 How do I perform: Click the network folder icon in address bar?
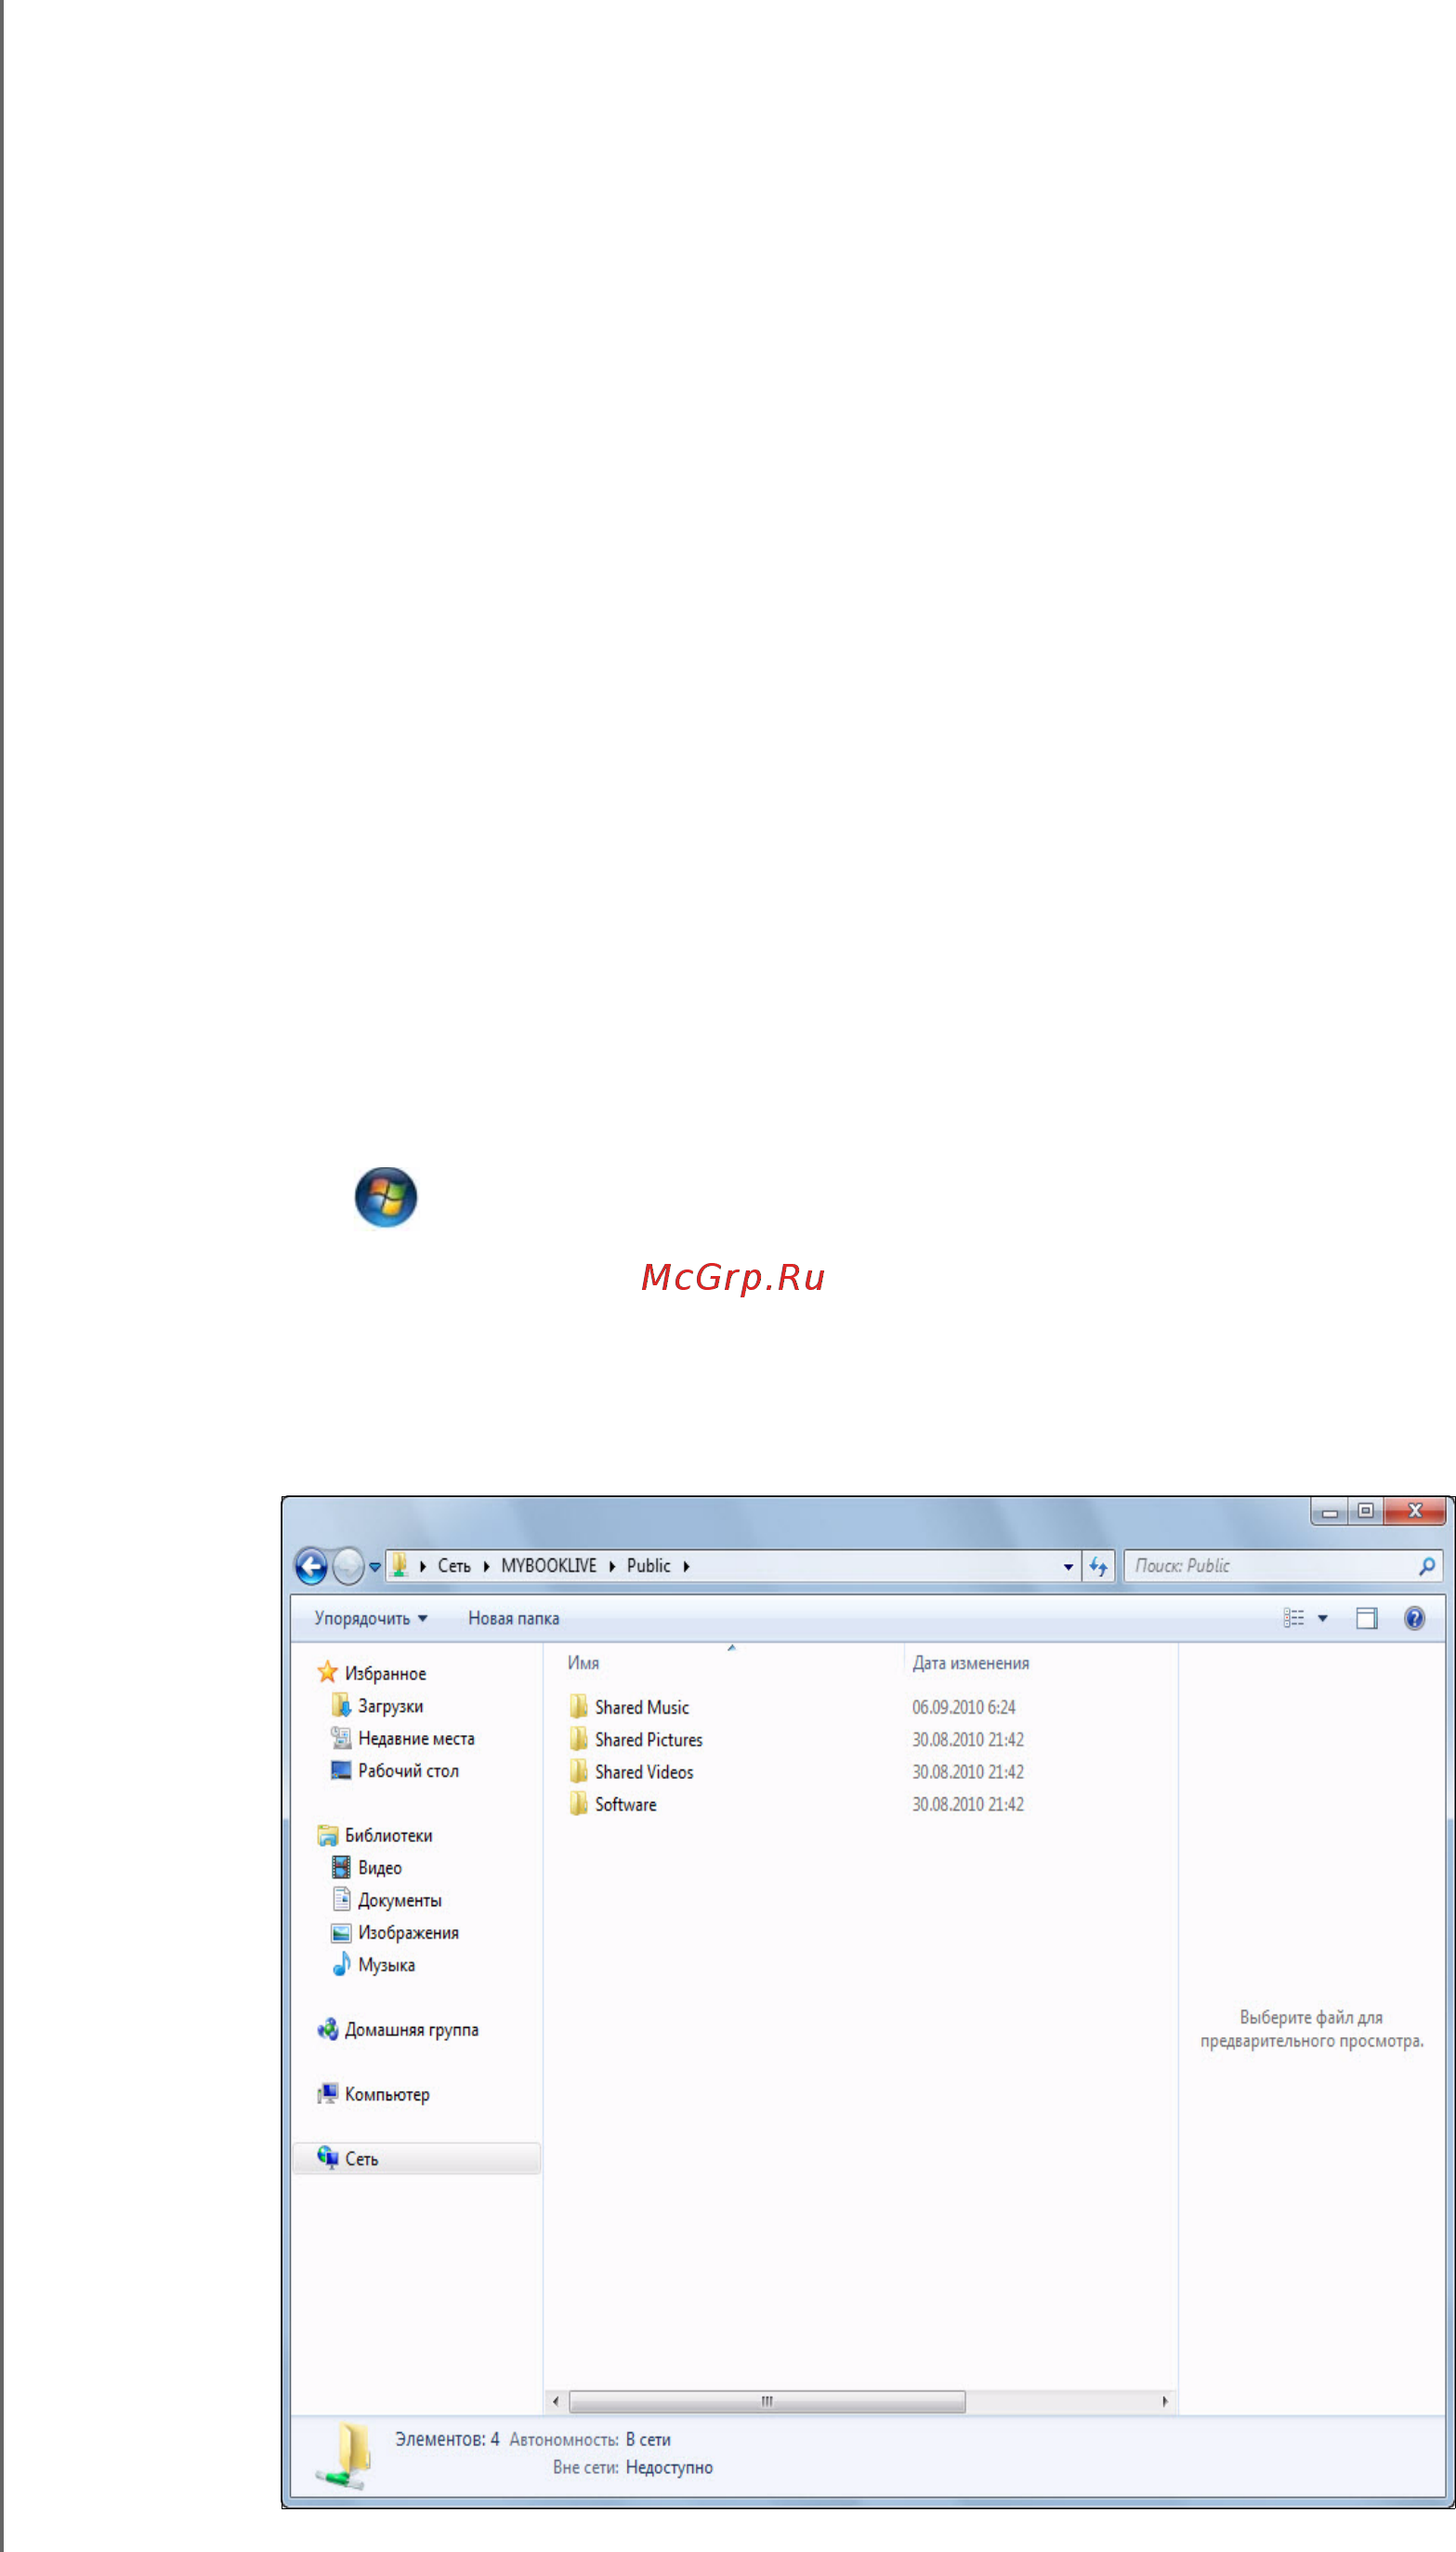399,1565
